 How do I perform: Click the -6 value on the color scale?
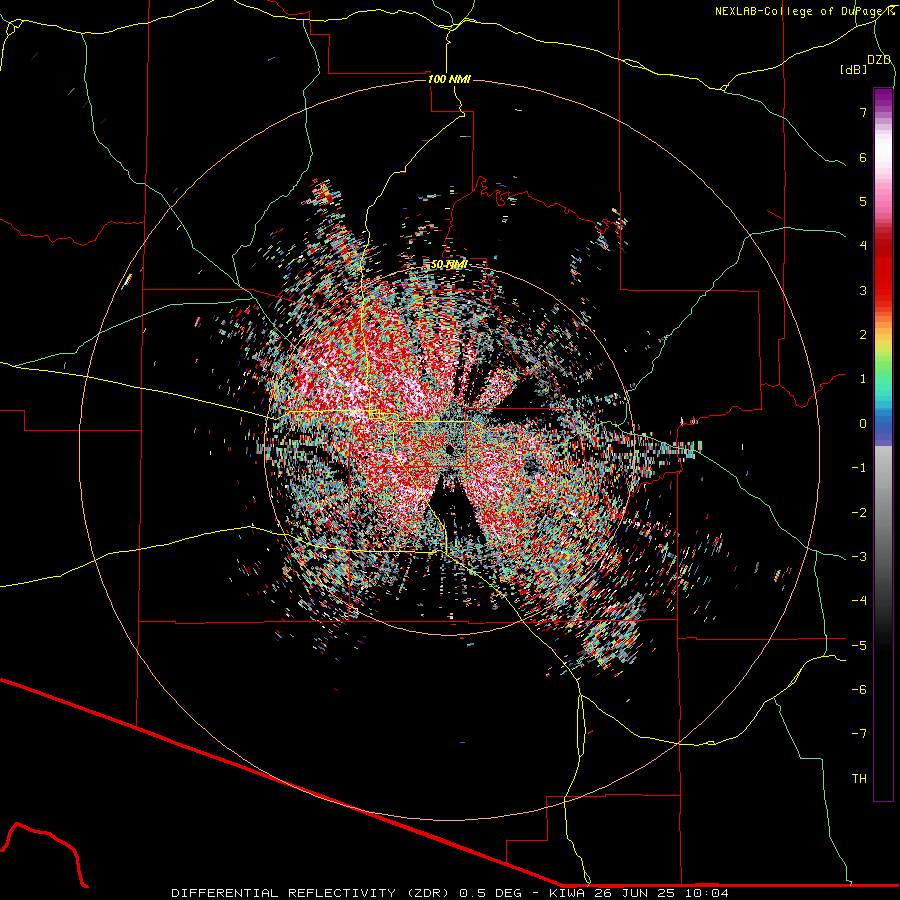point(859,689)
